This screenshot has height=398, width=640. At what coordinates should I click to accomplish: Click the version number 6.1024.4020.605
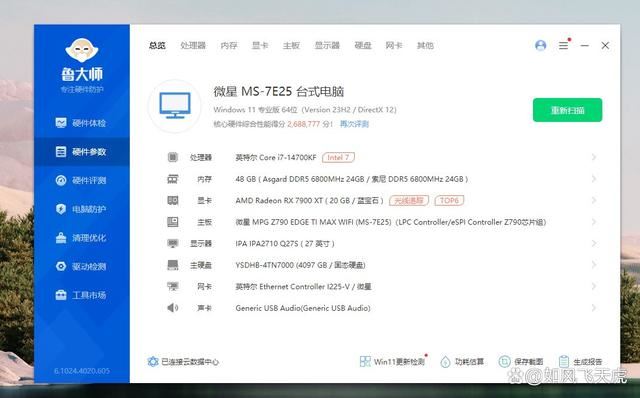(x=82, y=371)
